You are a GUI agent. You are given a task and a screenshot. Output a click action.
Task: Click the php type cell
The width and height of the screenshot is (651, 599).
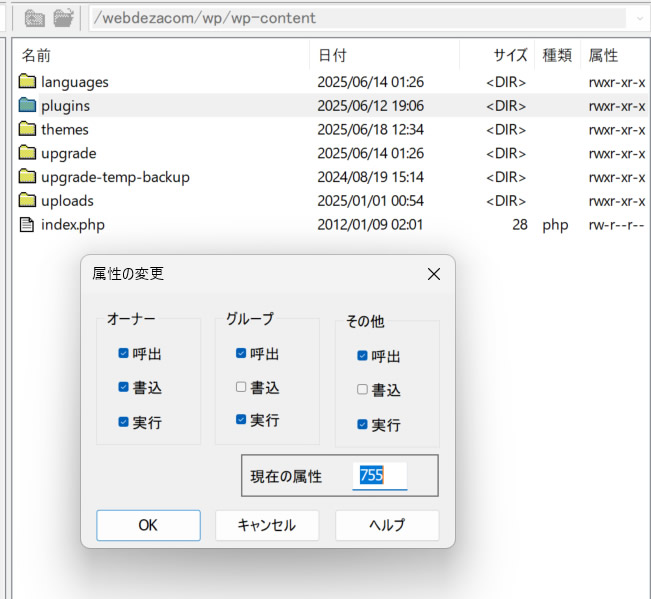pyautogui.click(x=555, y=225)
